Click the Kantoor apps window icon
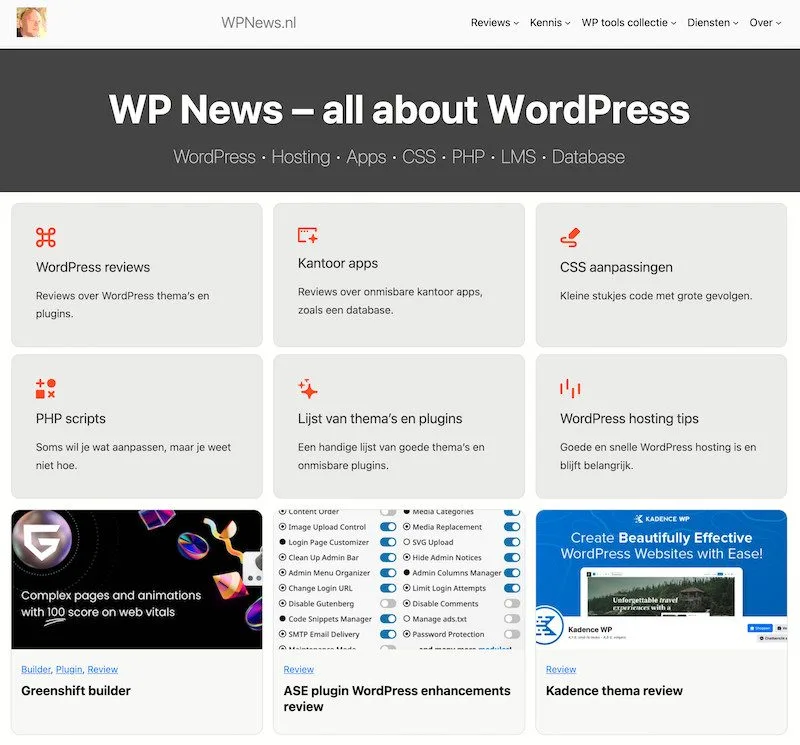The height and width of the screenshot is (745, 800). [308, 235]
